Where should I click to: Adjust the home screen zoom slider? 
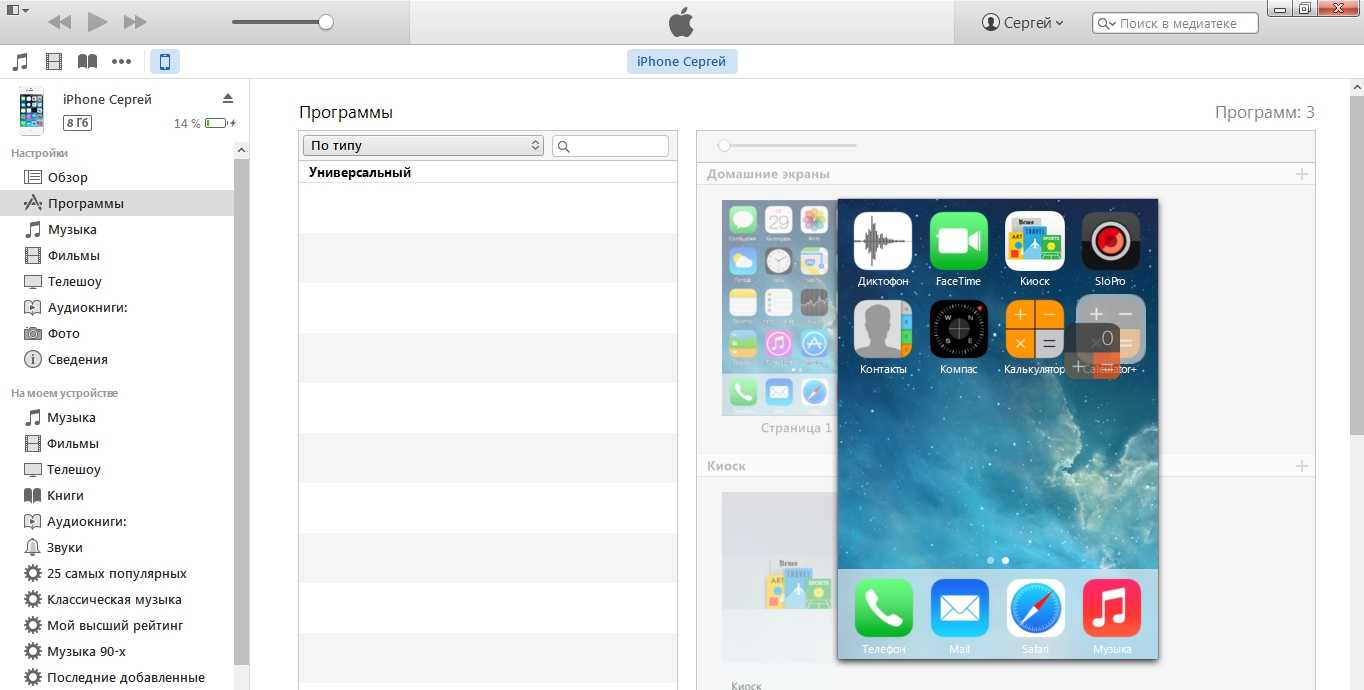pyautogui.click(x=724, y=146)
